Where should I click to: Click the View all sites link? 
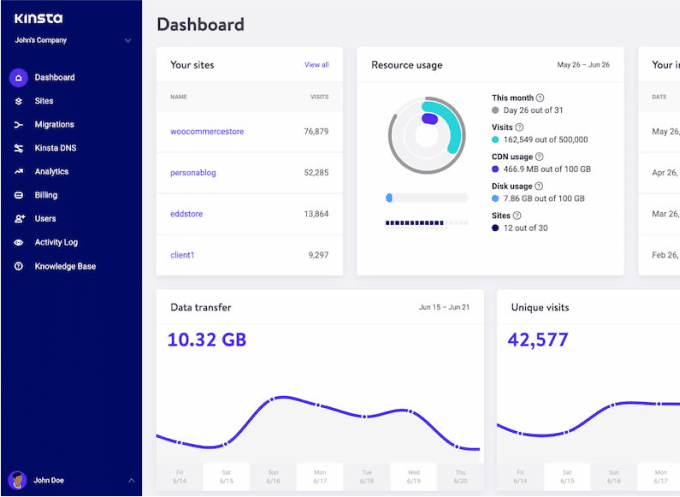[x=316, y=65]
